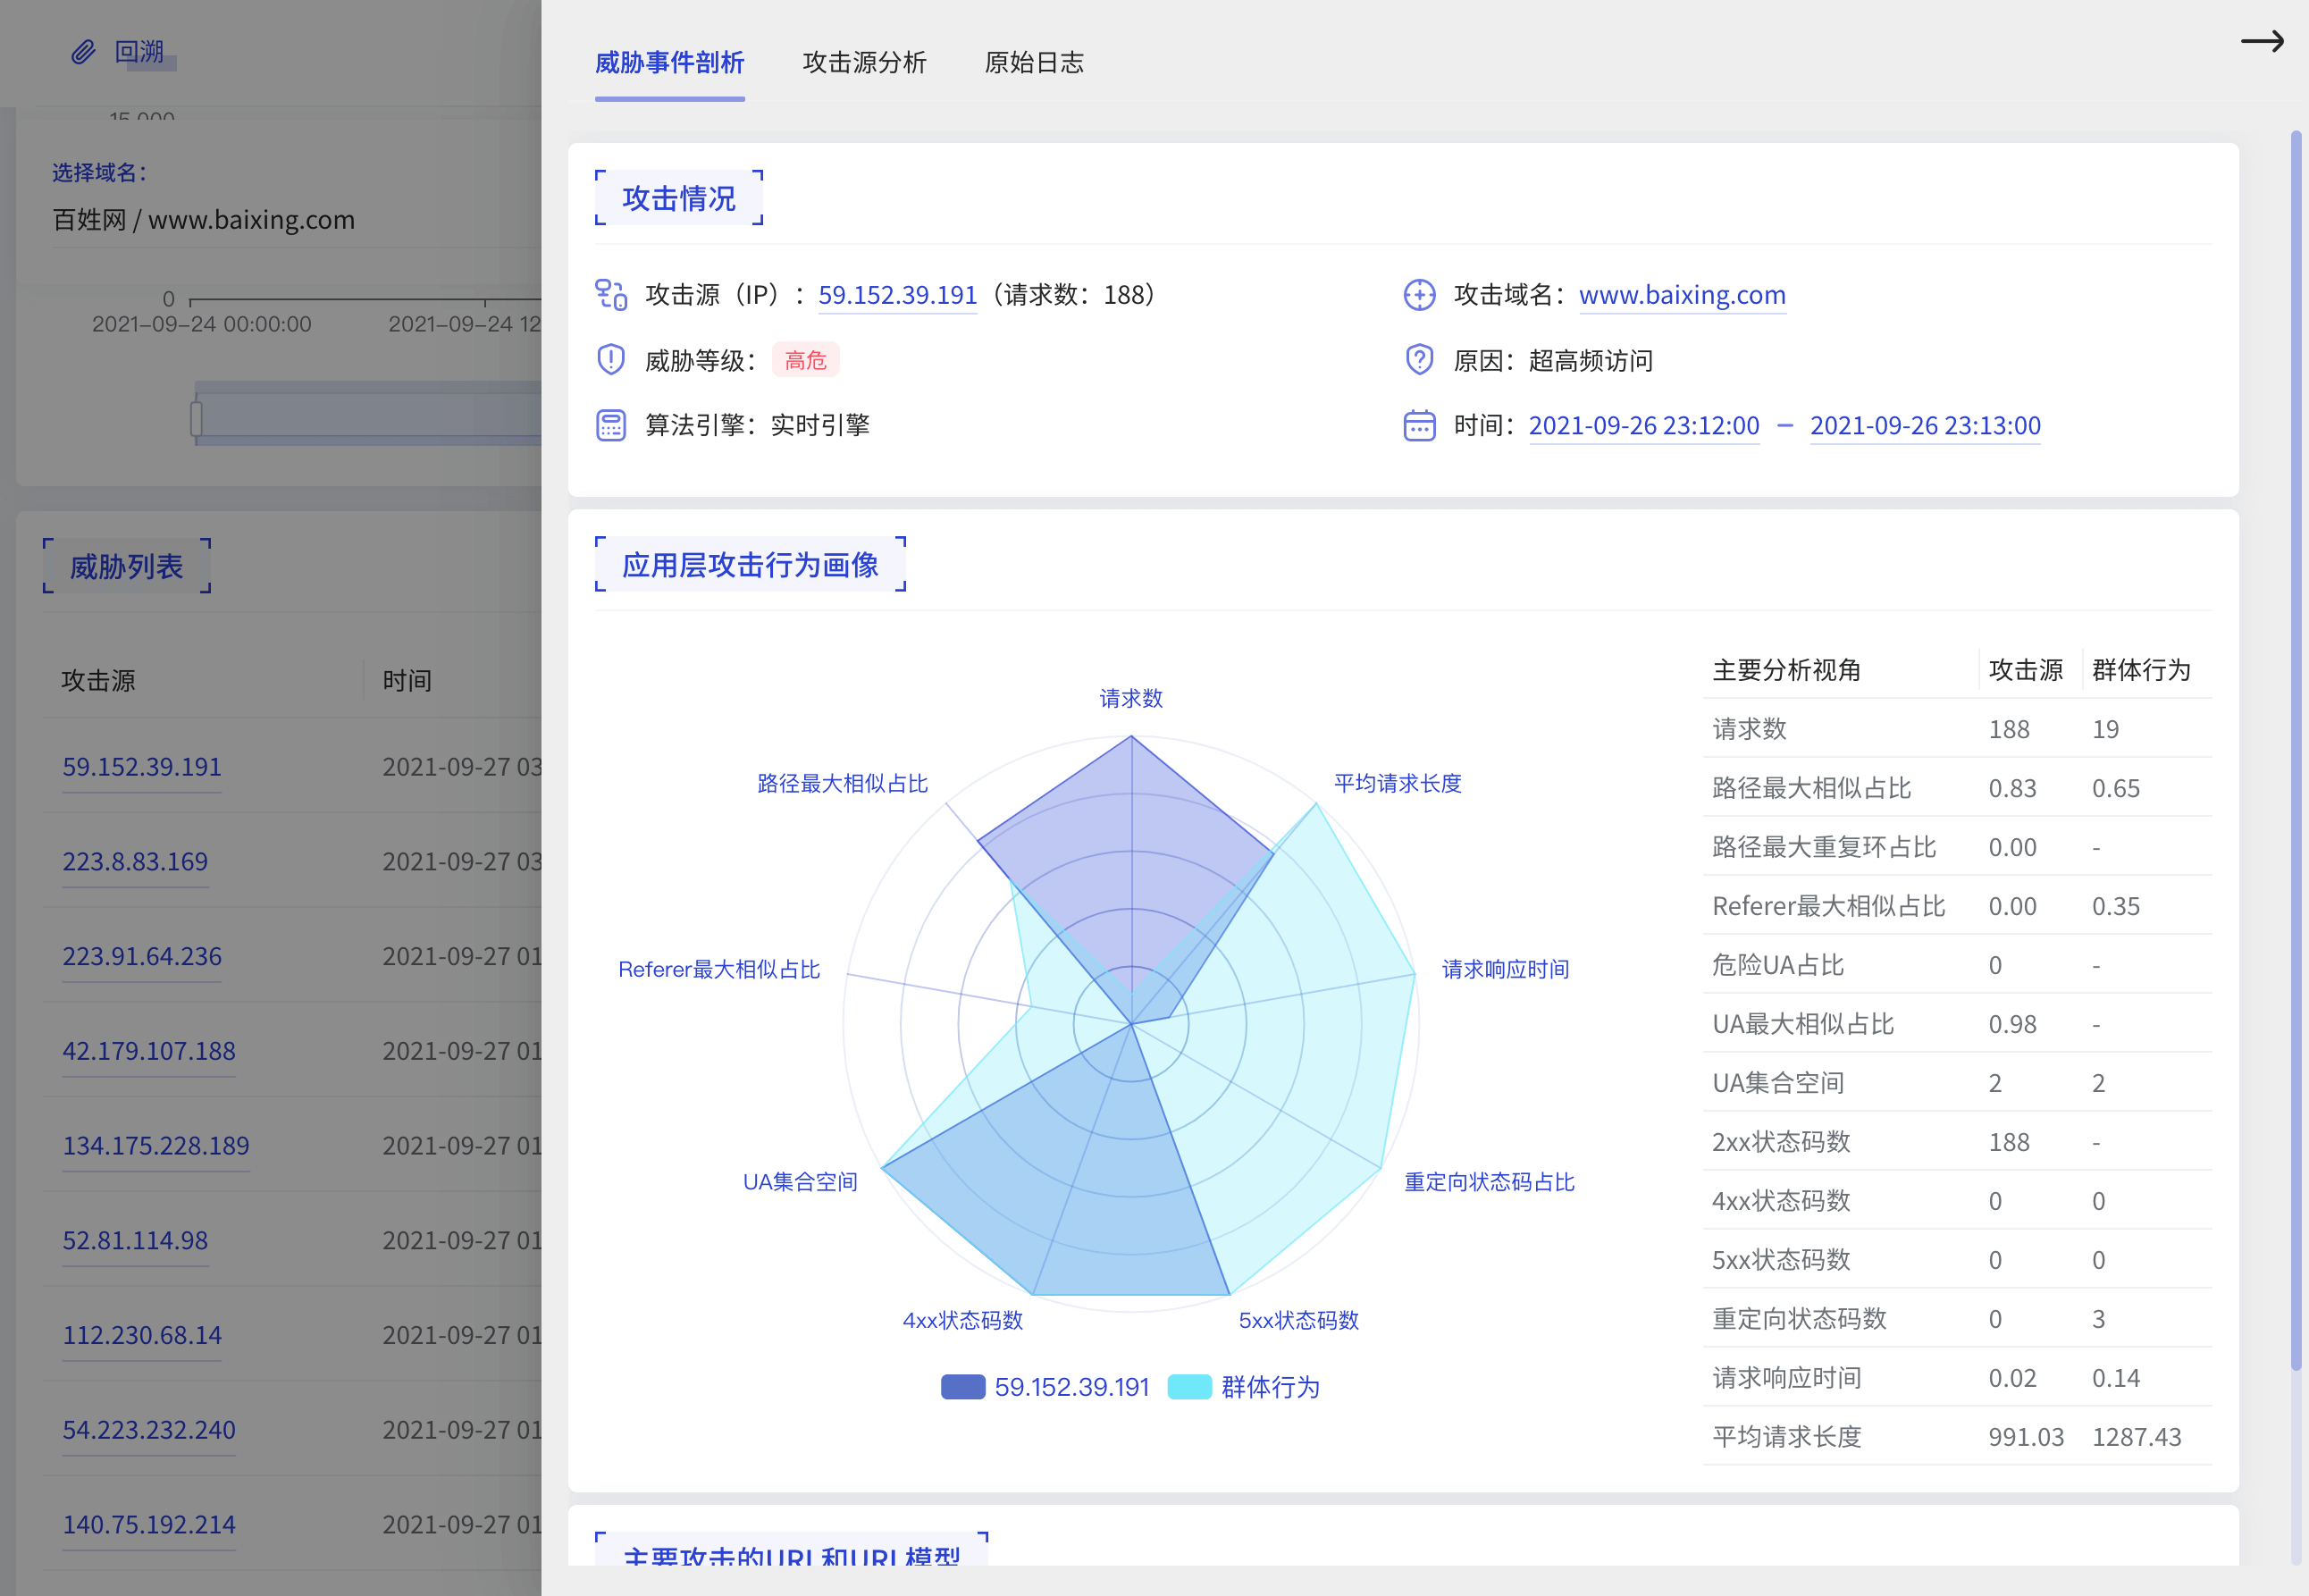The width and height of the screenshot is (2309, 1596).
Task: Open 134.175.228.189 in the threat list
Action: (x=156, y=1146)
